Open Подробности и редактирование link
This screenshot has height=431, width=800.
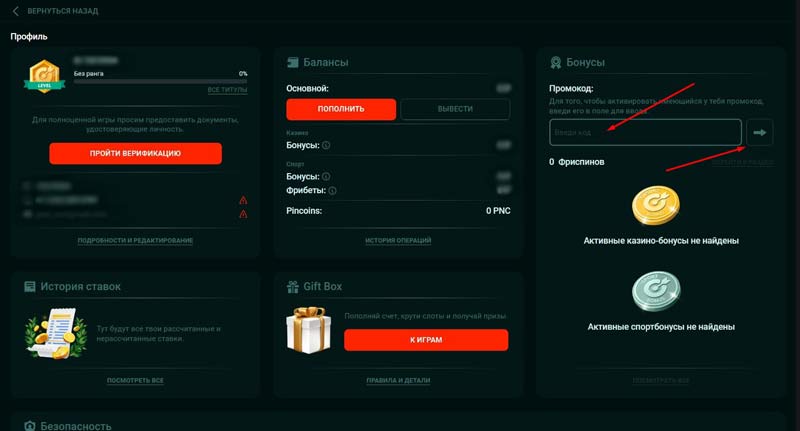pyautogui.click(x=135, y=240)
